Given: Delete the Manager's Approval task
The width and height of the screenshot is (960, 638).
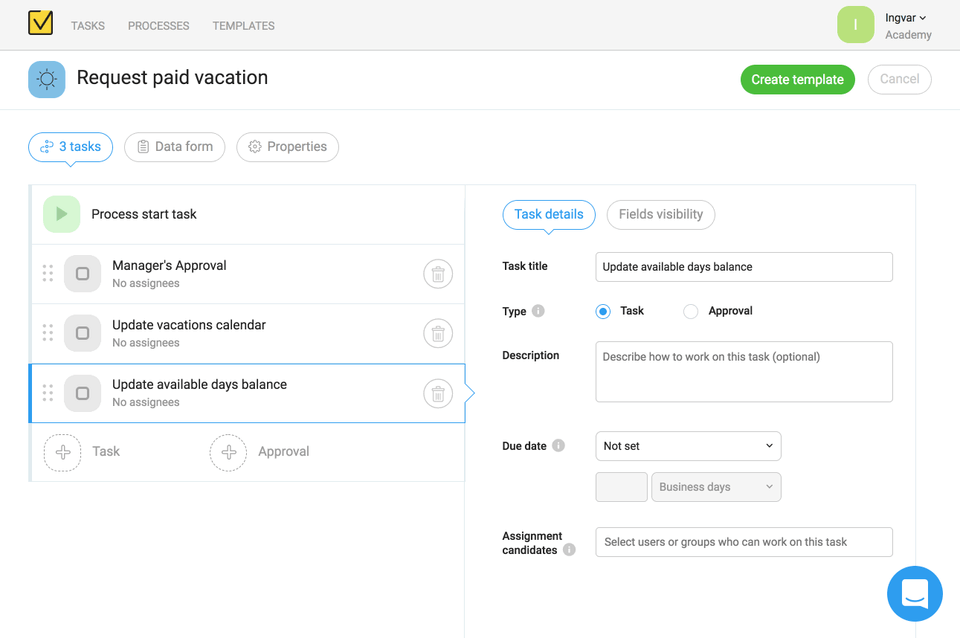Looking at the screenshot, I should coord(437,274).
